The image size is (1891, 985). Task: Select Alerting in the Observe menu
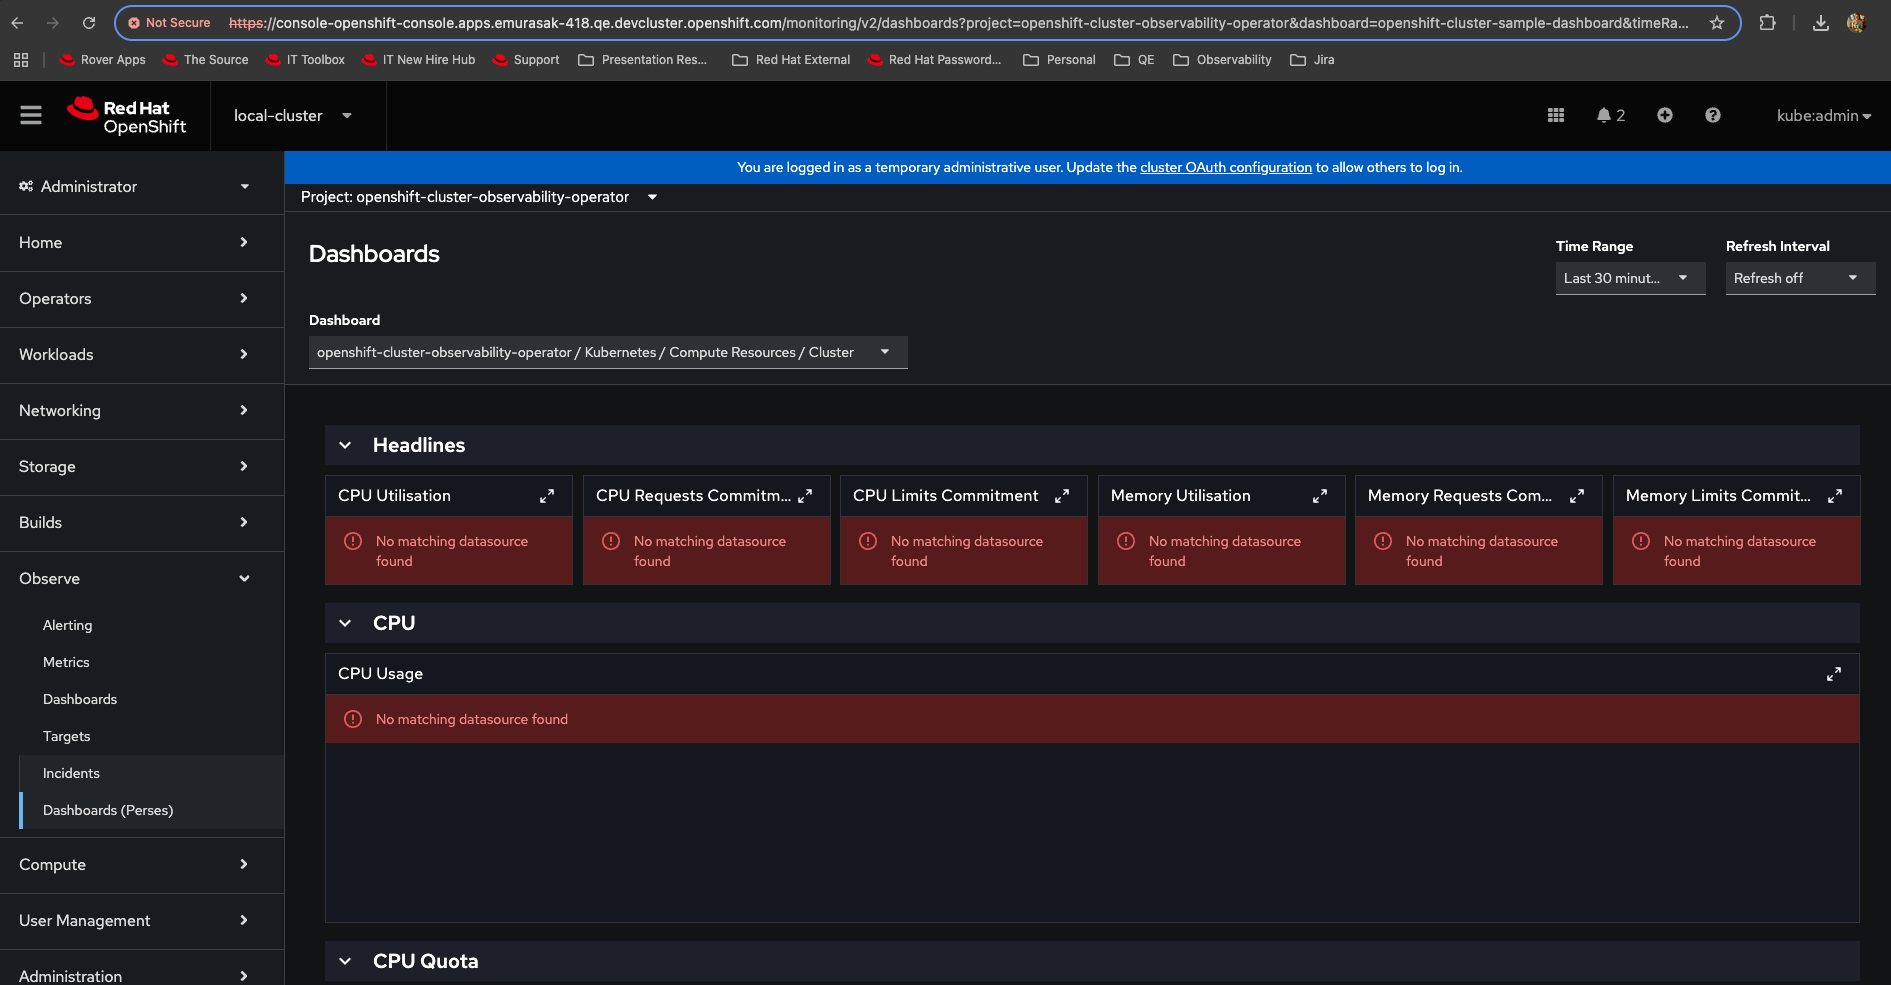pos(67,625)
